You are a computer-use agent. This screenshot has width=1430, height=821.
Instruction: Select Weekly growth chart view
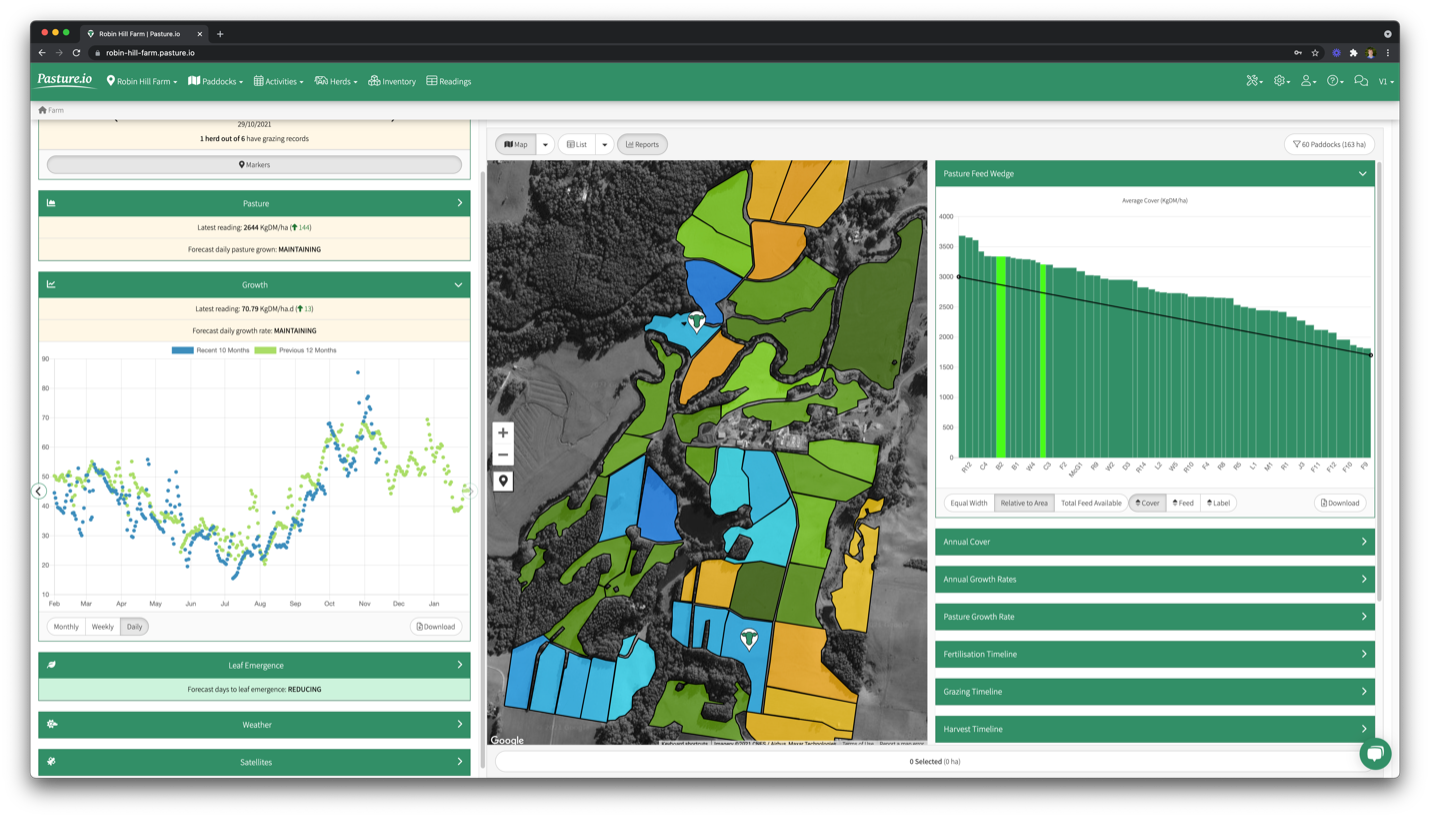(102, 627)
